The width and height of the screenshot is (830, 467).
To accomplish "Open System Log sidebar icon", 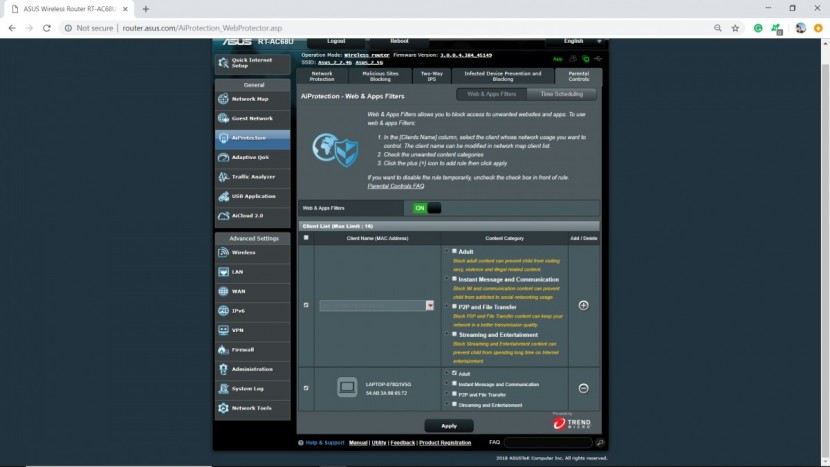I will pos(223,389).
